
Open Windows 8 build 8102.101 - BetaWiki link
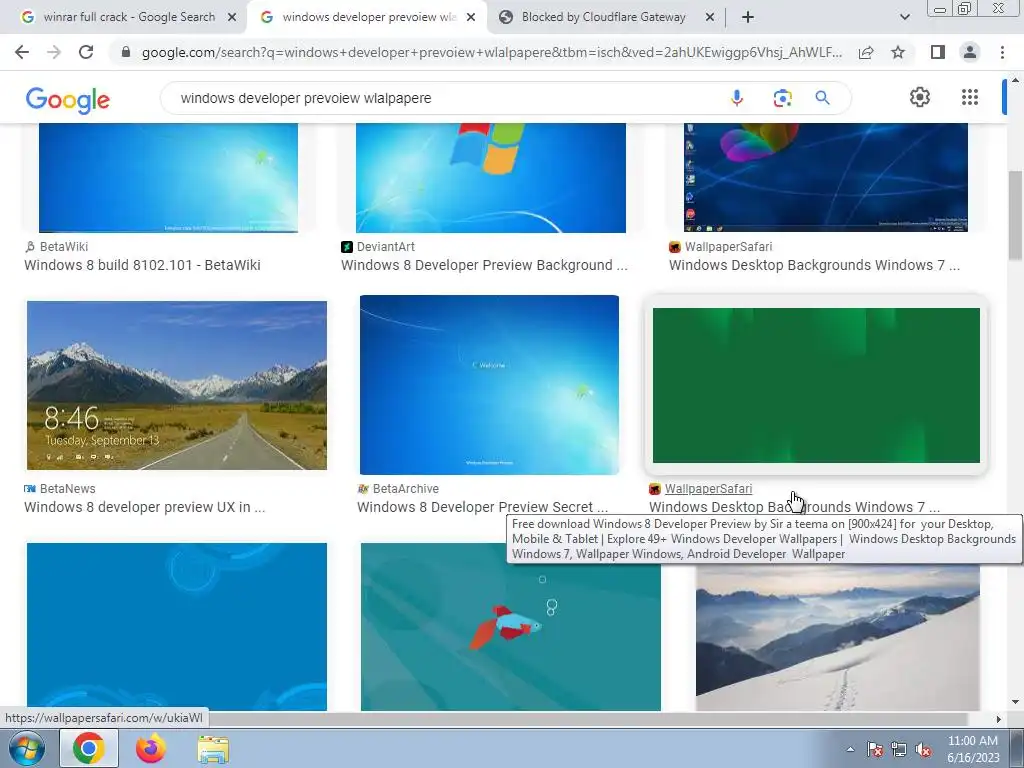(x=142, y=265)
